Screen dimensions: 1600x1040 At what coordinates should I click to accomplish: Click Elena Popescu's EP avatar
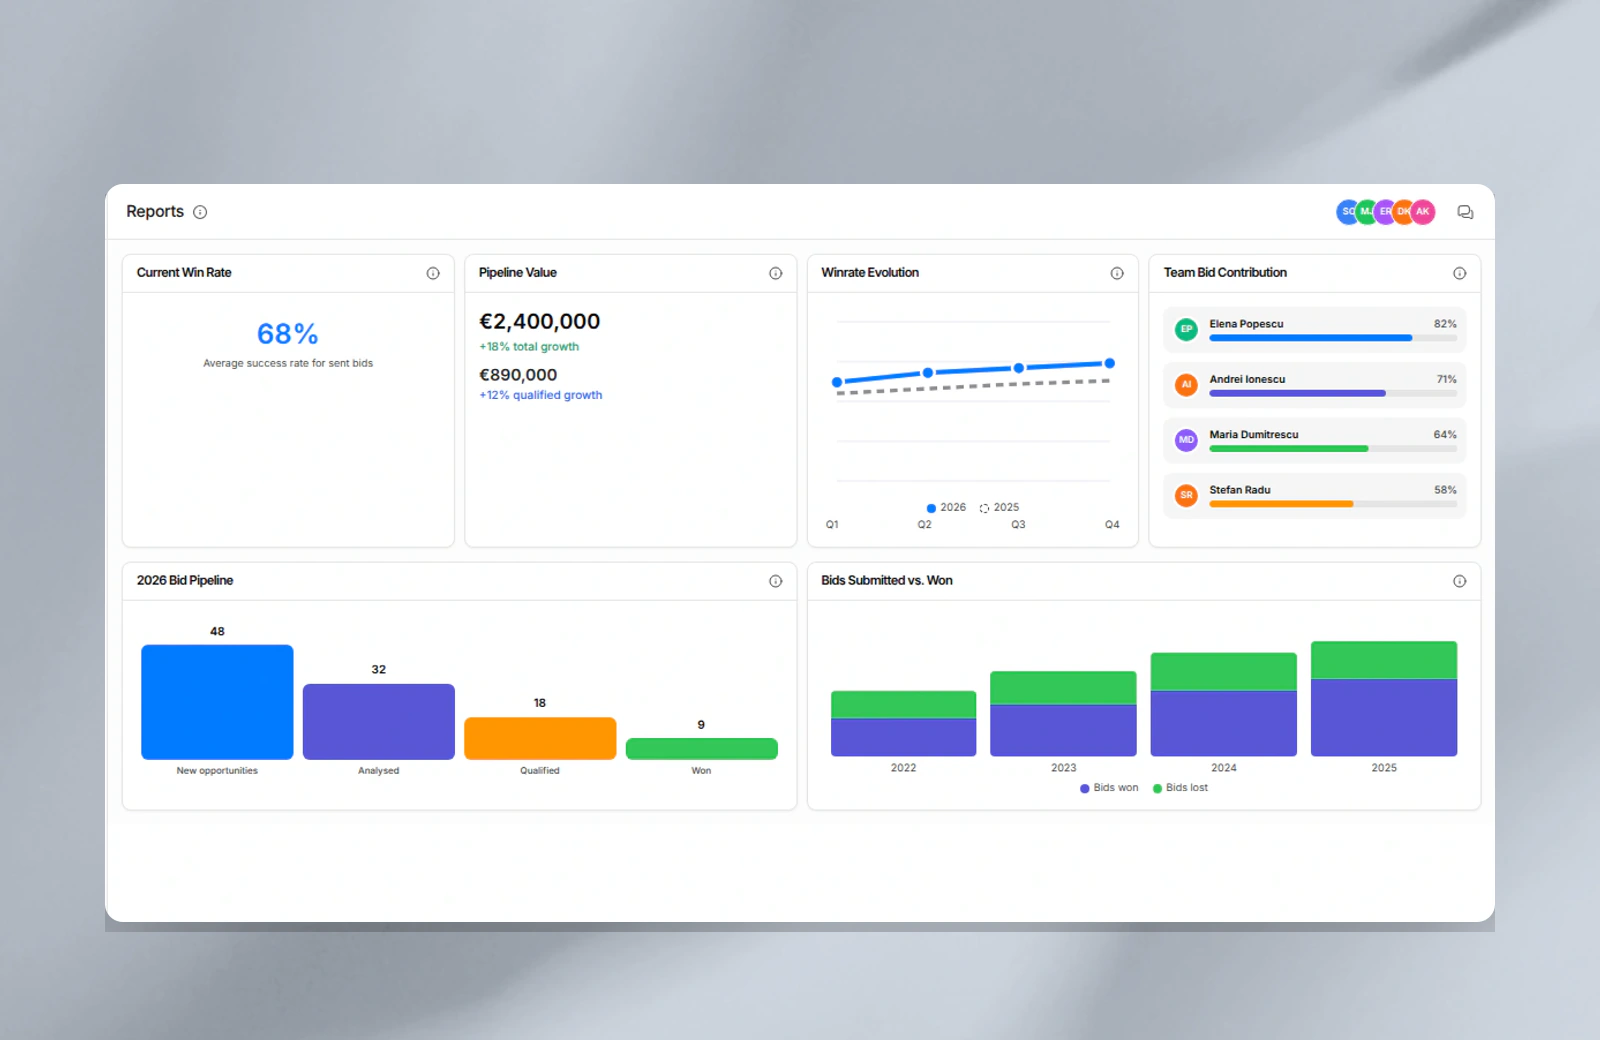[1186, 329]
